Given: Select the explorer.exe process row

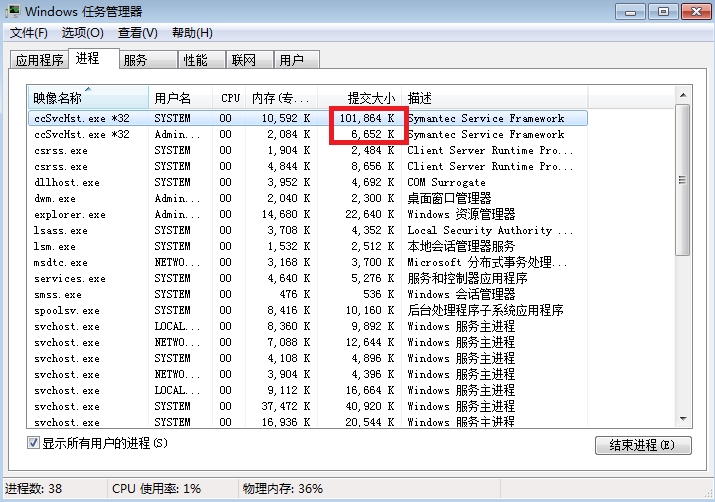Looking at the screenshot, I should 70,214.
